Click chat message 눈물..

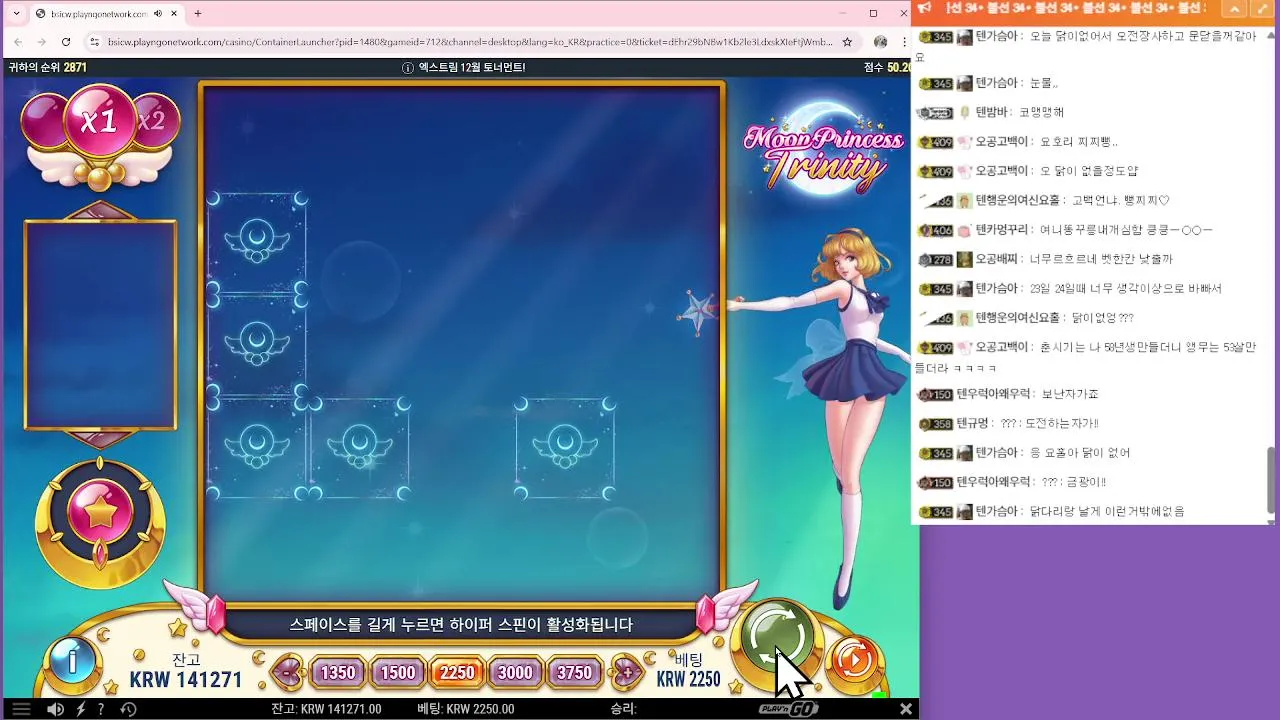coord(1043,83)
